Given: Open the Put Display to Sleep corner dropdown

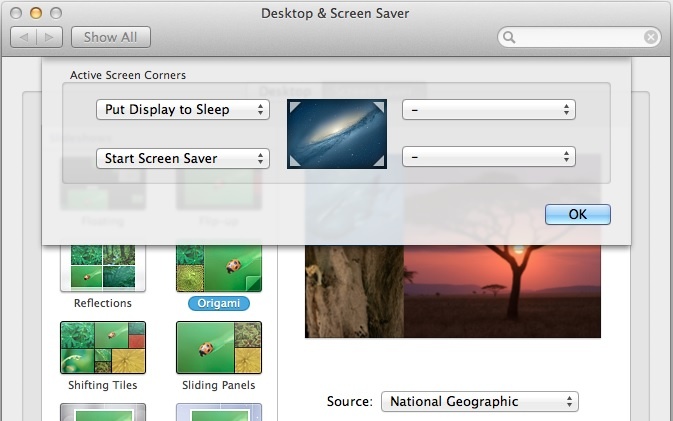Looking at the screenshot, I should point(183,109).
